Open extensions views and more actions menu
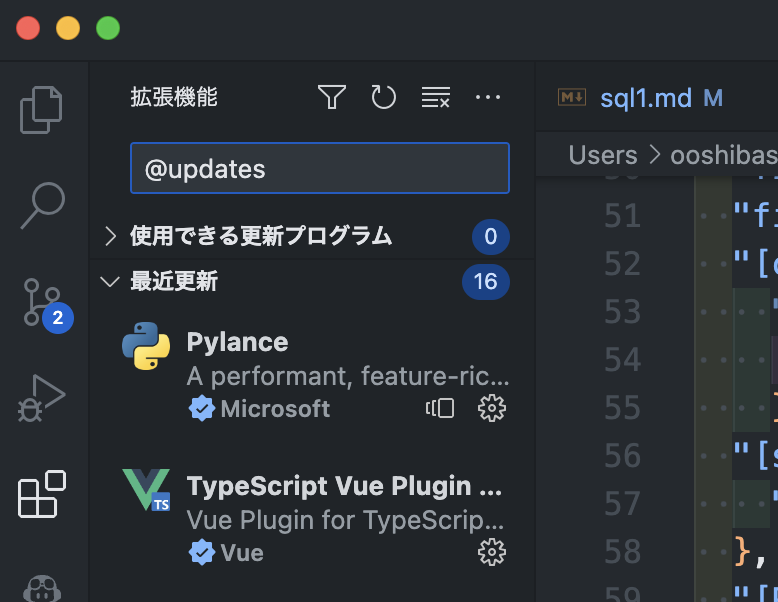 [488, 97]
